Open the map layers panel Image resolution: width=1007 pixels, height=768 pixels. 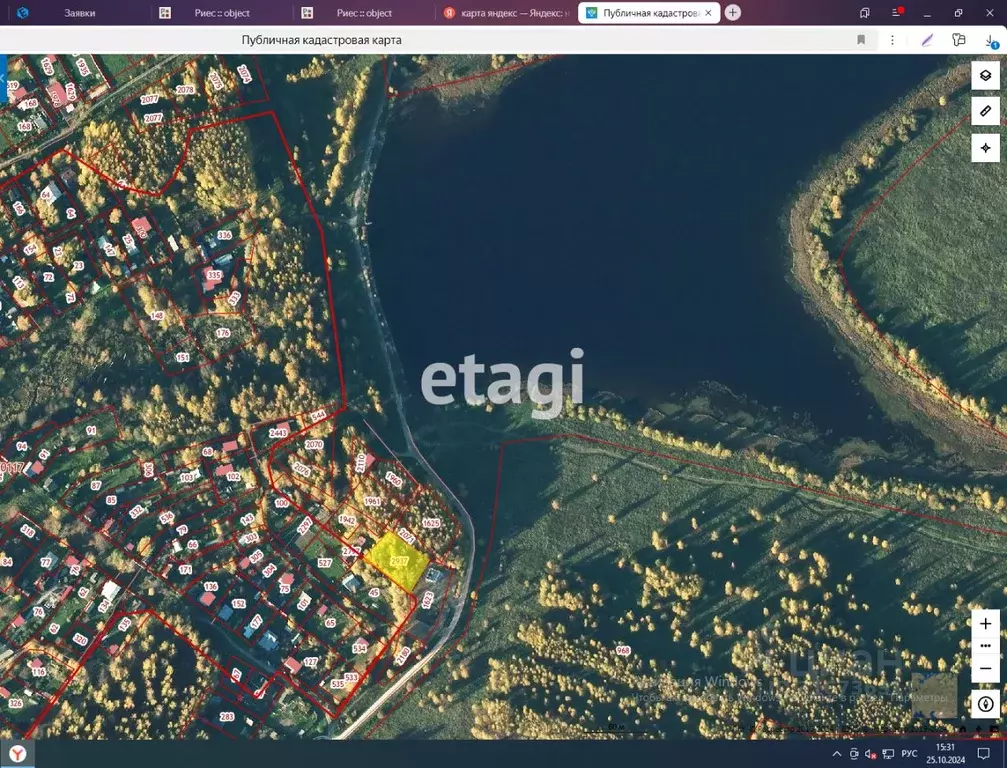pyautogui.click(x=985, y=76)
